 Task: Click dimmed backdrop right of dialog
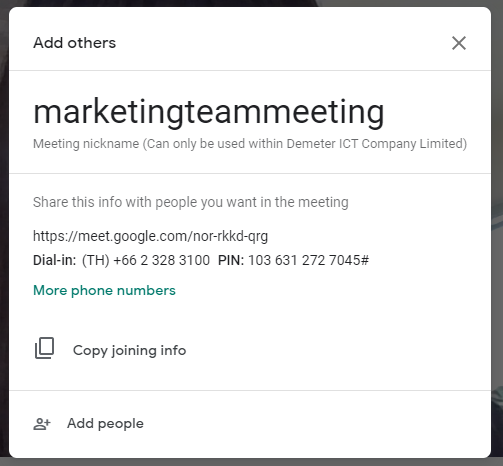[497, 233]
